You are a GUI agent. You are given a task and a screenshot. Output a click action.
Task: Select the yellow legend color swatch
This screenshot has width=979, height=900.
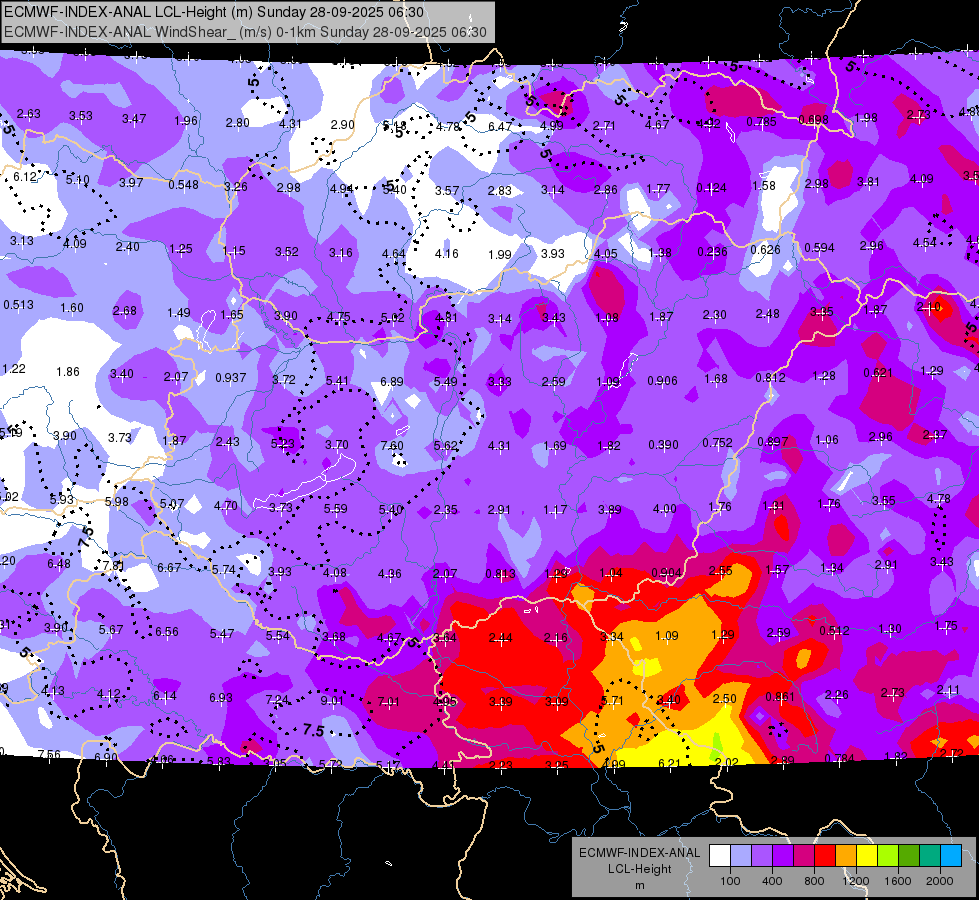coord(867,856)
